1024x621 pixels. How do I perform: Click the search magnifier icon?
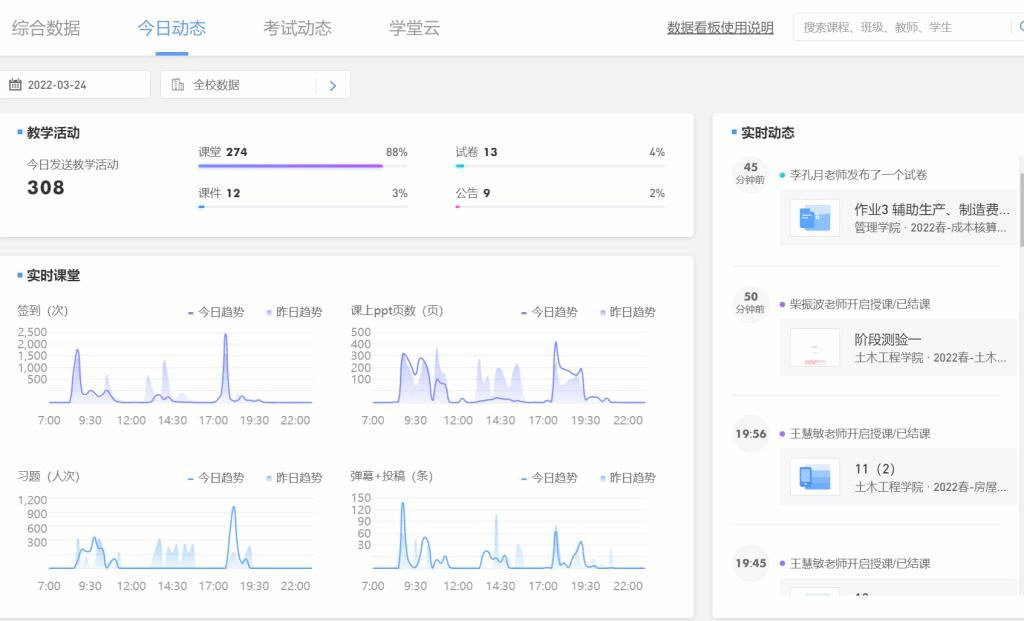point(1020,27)
